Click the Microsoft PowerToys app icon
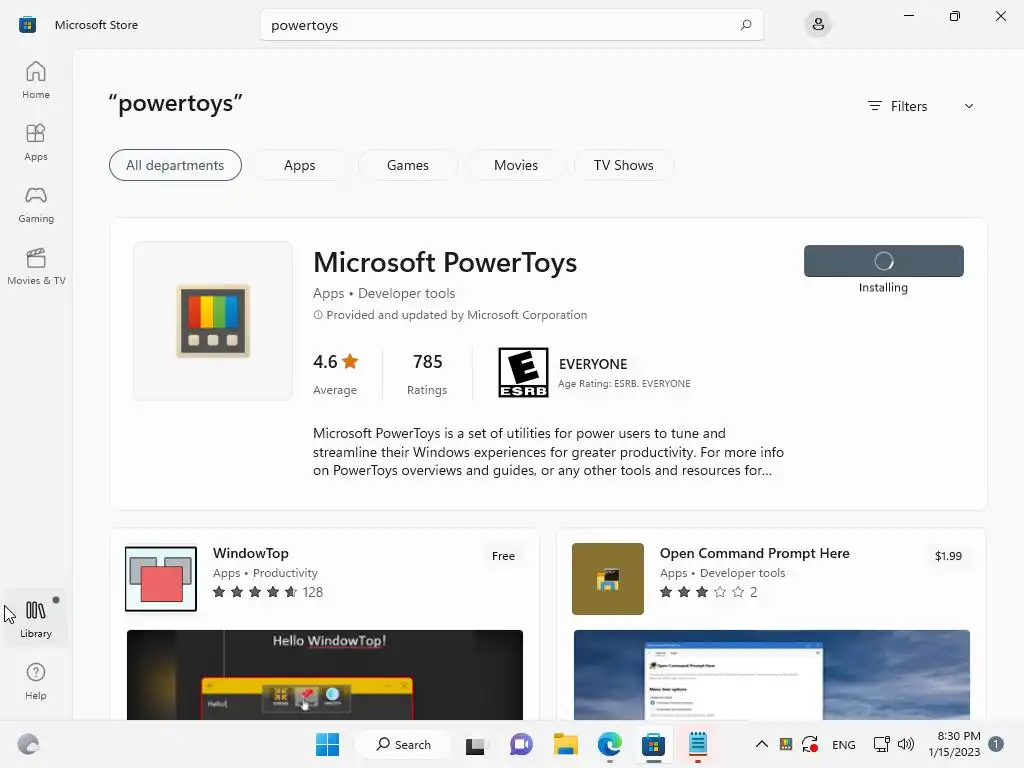This screenshot has height=768, width=1024. click(x=213, y=321)
